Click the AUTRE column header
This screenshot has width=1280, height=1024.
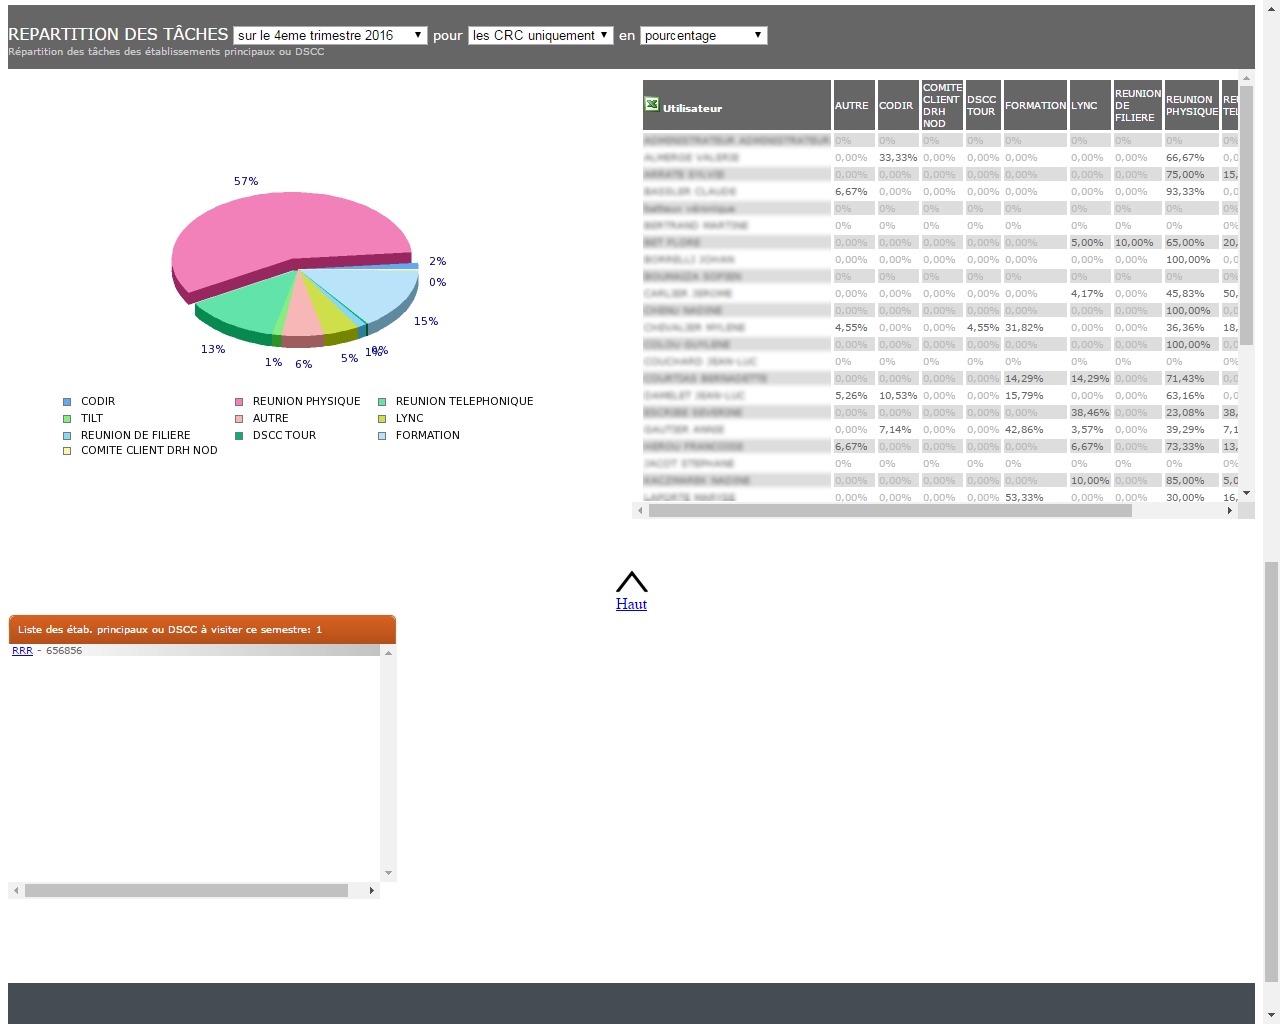tap(853, 105)
